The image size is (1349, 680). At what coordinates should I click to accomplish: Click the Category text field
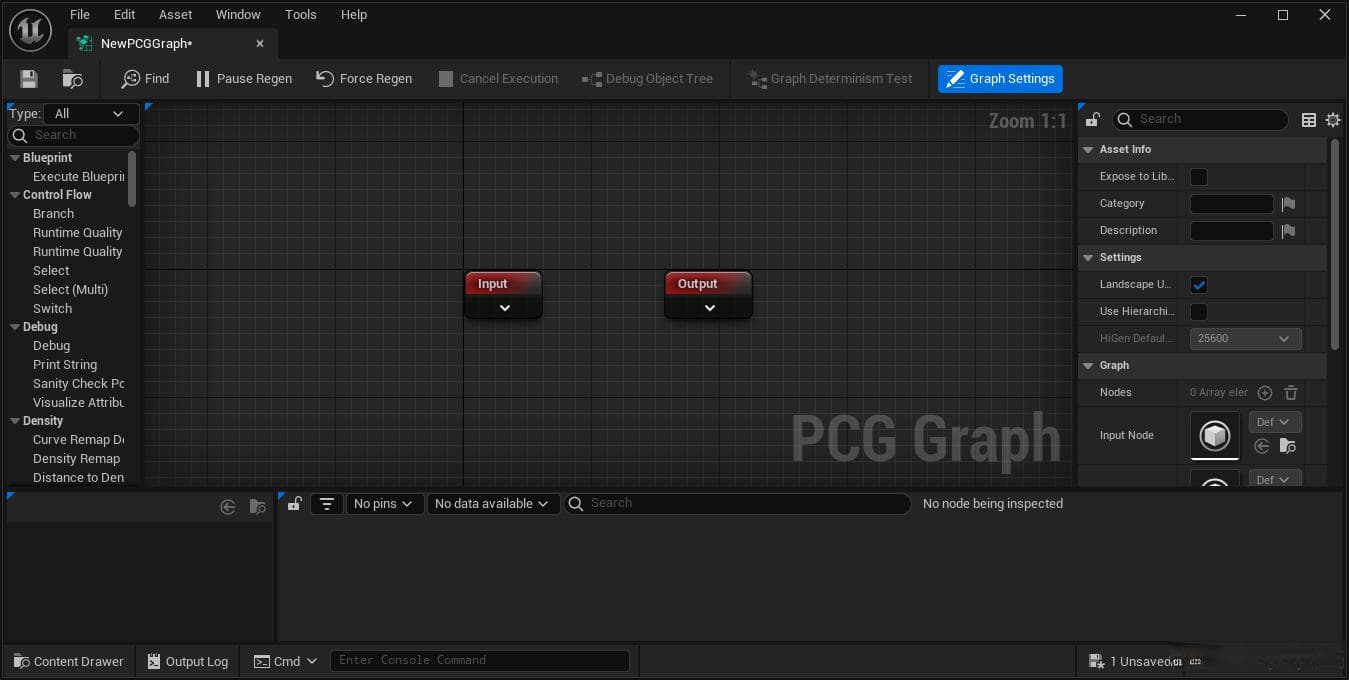[x=1231, y=204]
